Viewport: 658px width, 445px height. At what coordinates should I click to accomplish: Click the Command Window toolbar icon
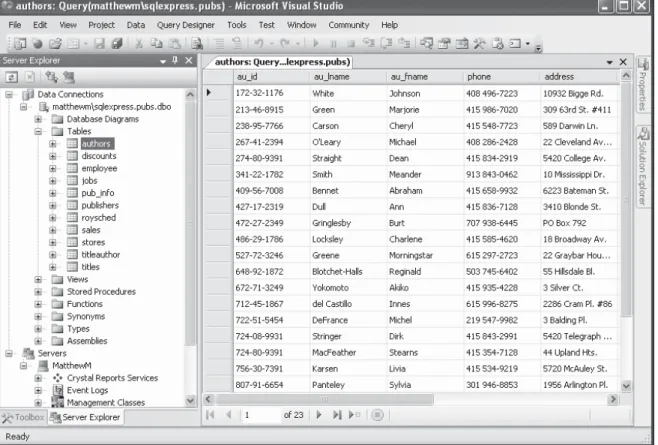tap(515, 43)
